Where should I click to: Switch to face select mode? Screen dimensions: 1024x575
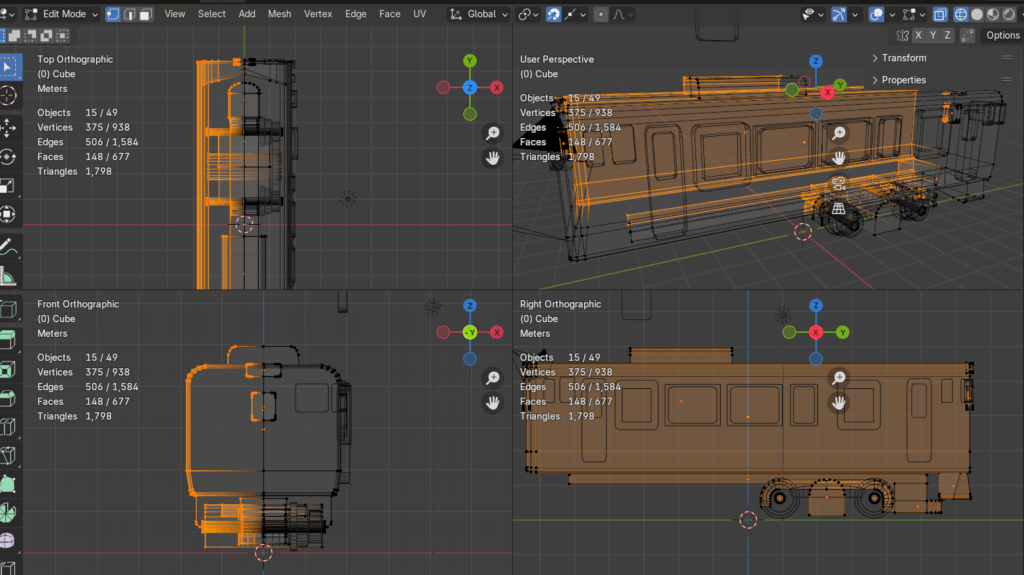(146, 14)
